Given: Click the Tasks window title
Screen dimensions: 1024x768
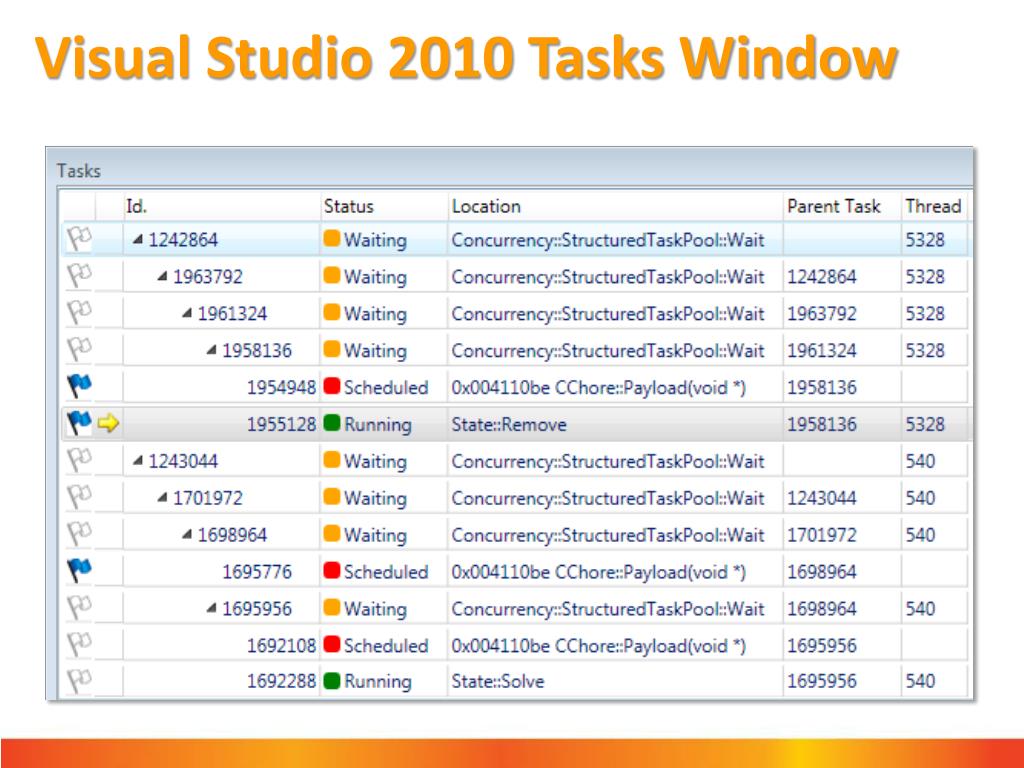Looking at the screenshot, I should click(x=78, y=171).
